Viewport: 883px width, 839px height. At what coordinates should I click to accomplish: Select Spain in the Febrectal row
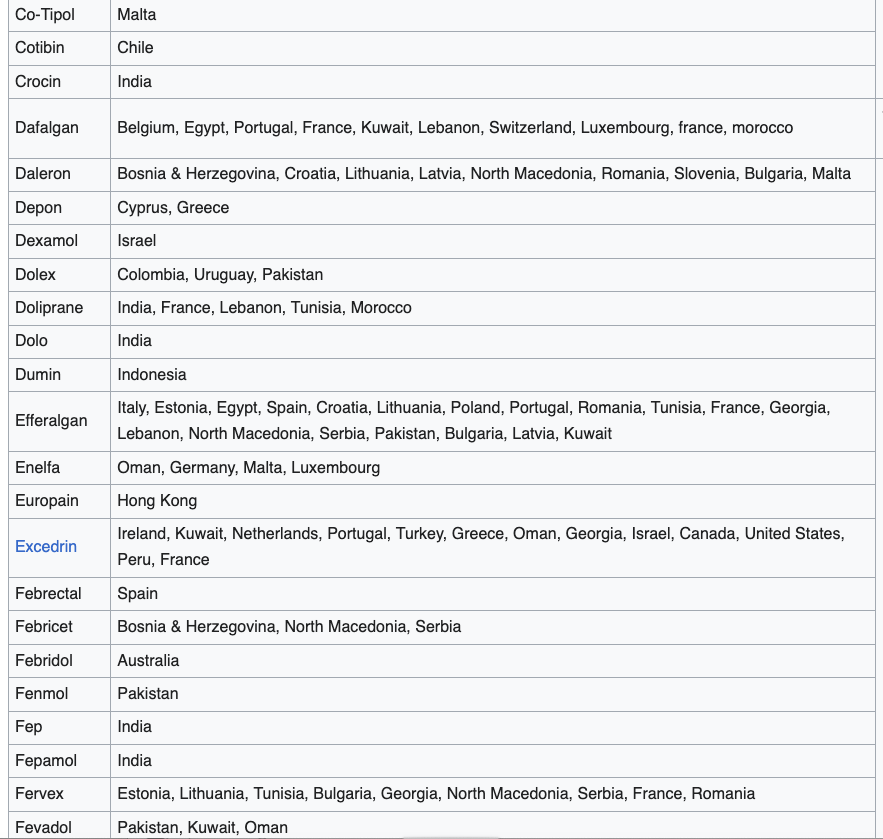coord(137,594)
